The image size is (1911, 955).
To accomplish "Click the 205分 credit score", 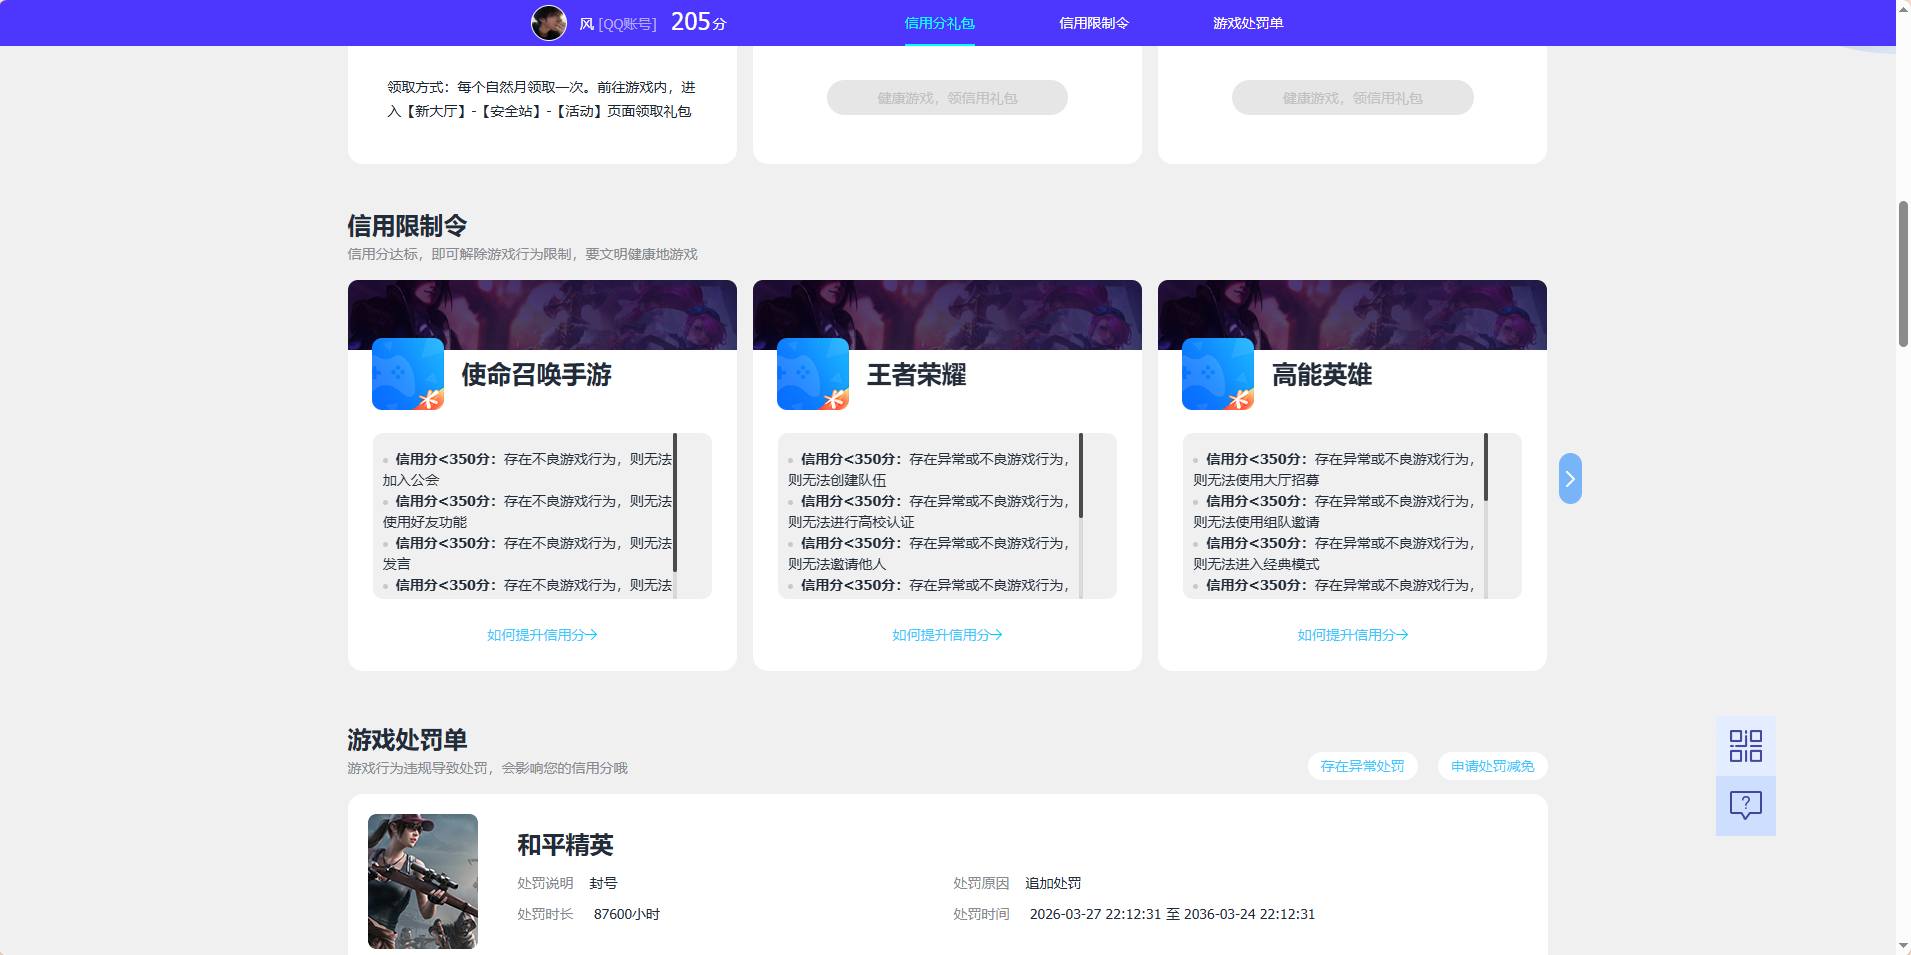I will [698, 22].
